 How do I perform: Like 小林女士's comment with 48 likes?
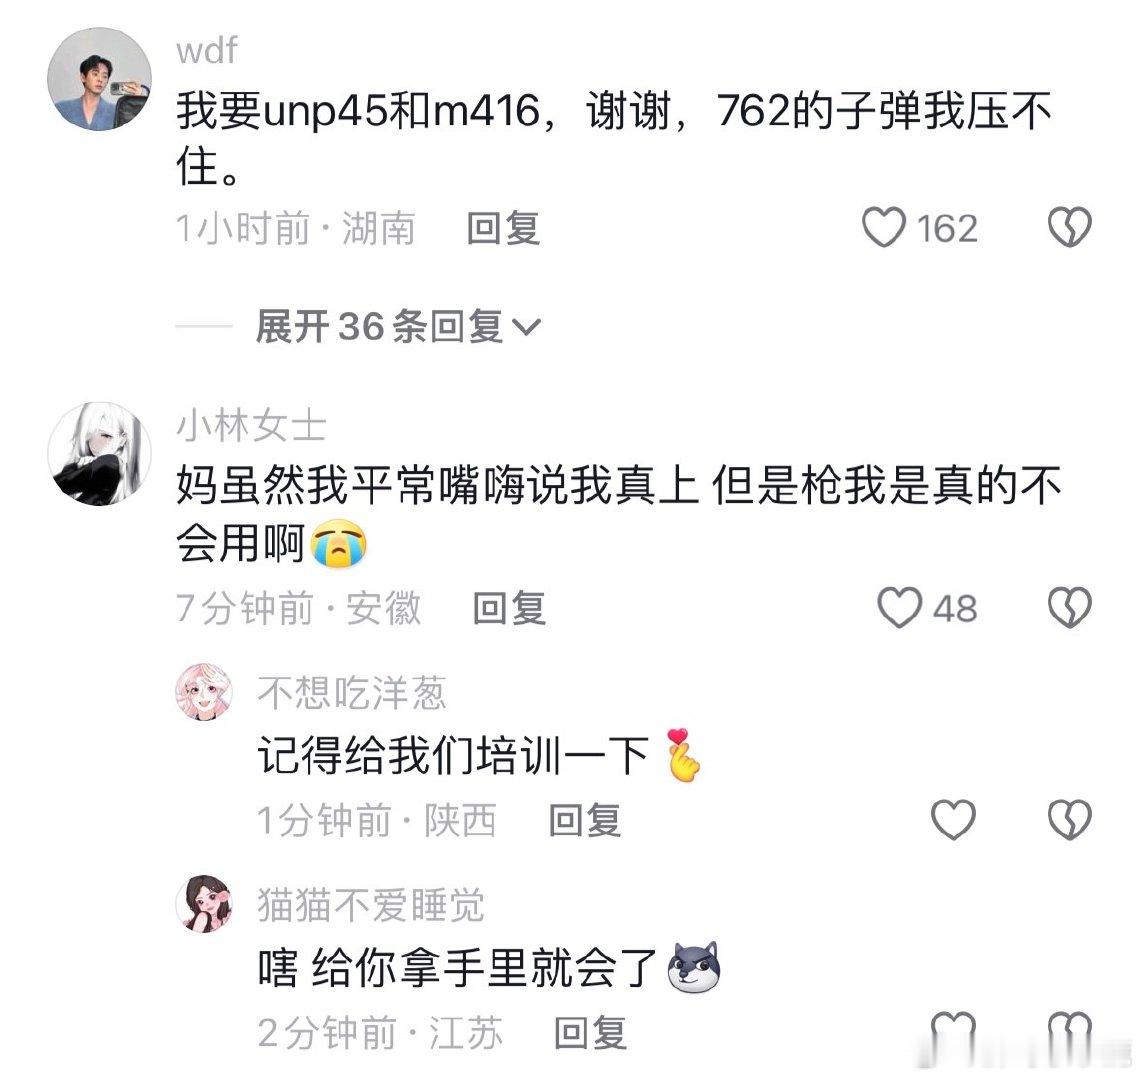point(899,608)
